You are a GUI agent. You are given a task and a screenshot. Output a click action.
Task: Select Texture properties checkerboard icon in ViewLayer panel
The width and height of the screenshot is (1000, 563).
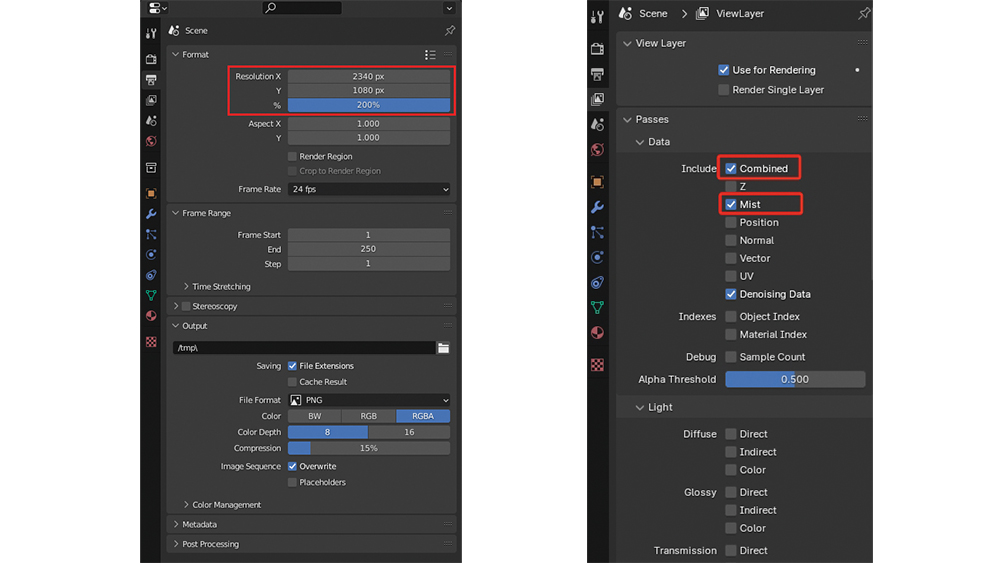(597, 365)
